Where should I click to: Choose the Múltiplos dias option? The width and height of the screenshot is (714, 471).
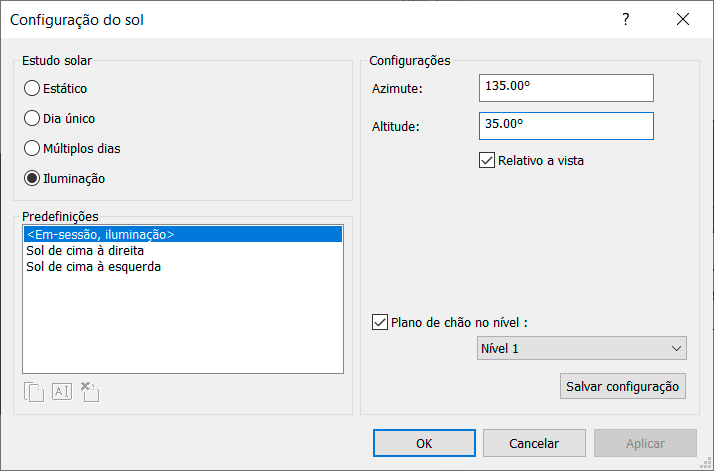tap(32, 148)
